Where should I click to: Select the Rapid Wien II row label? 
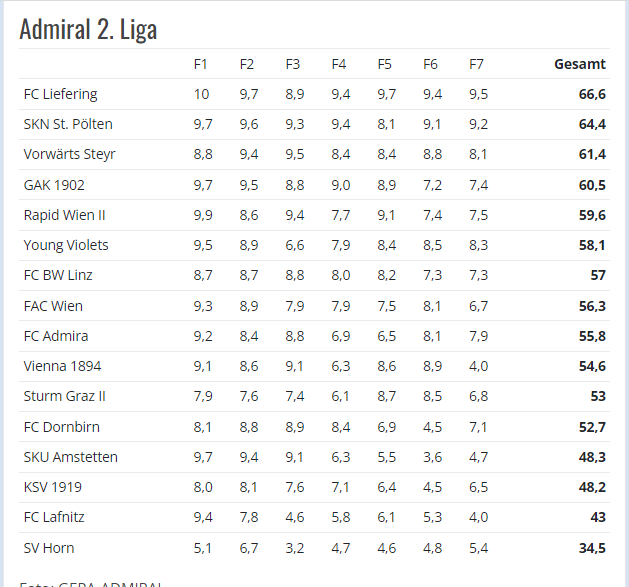pyautogui.click(x=64, y=215)
